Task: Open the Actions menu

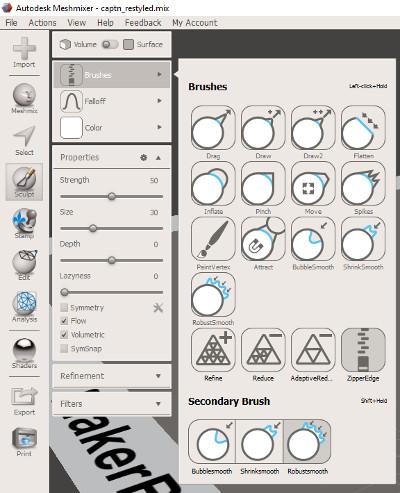Action: (x=42, y=23)
